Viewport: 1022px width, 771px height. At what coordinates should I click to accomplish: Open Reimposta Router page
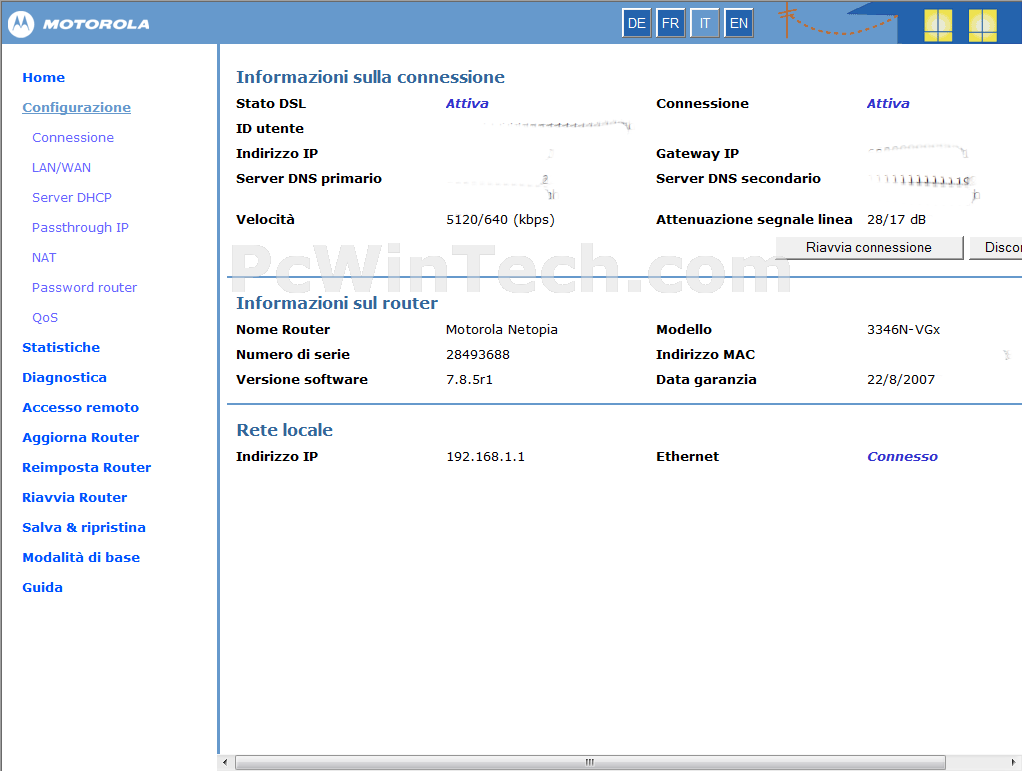point(86,467)
